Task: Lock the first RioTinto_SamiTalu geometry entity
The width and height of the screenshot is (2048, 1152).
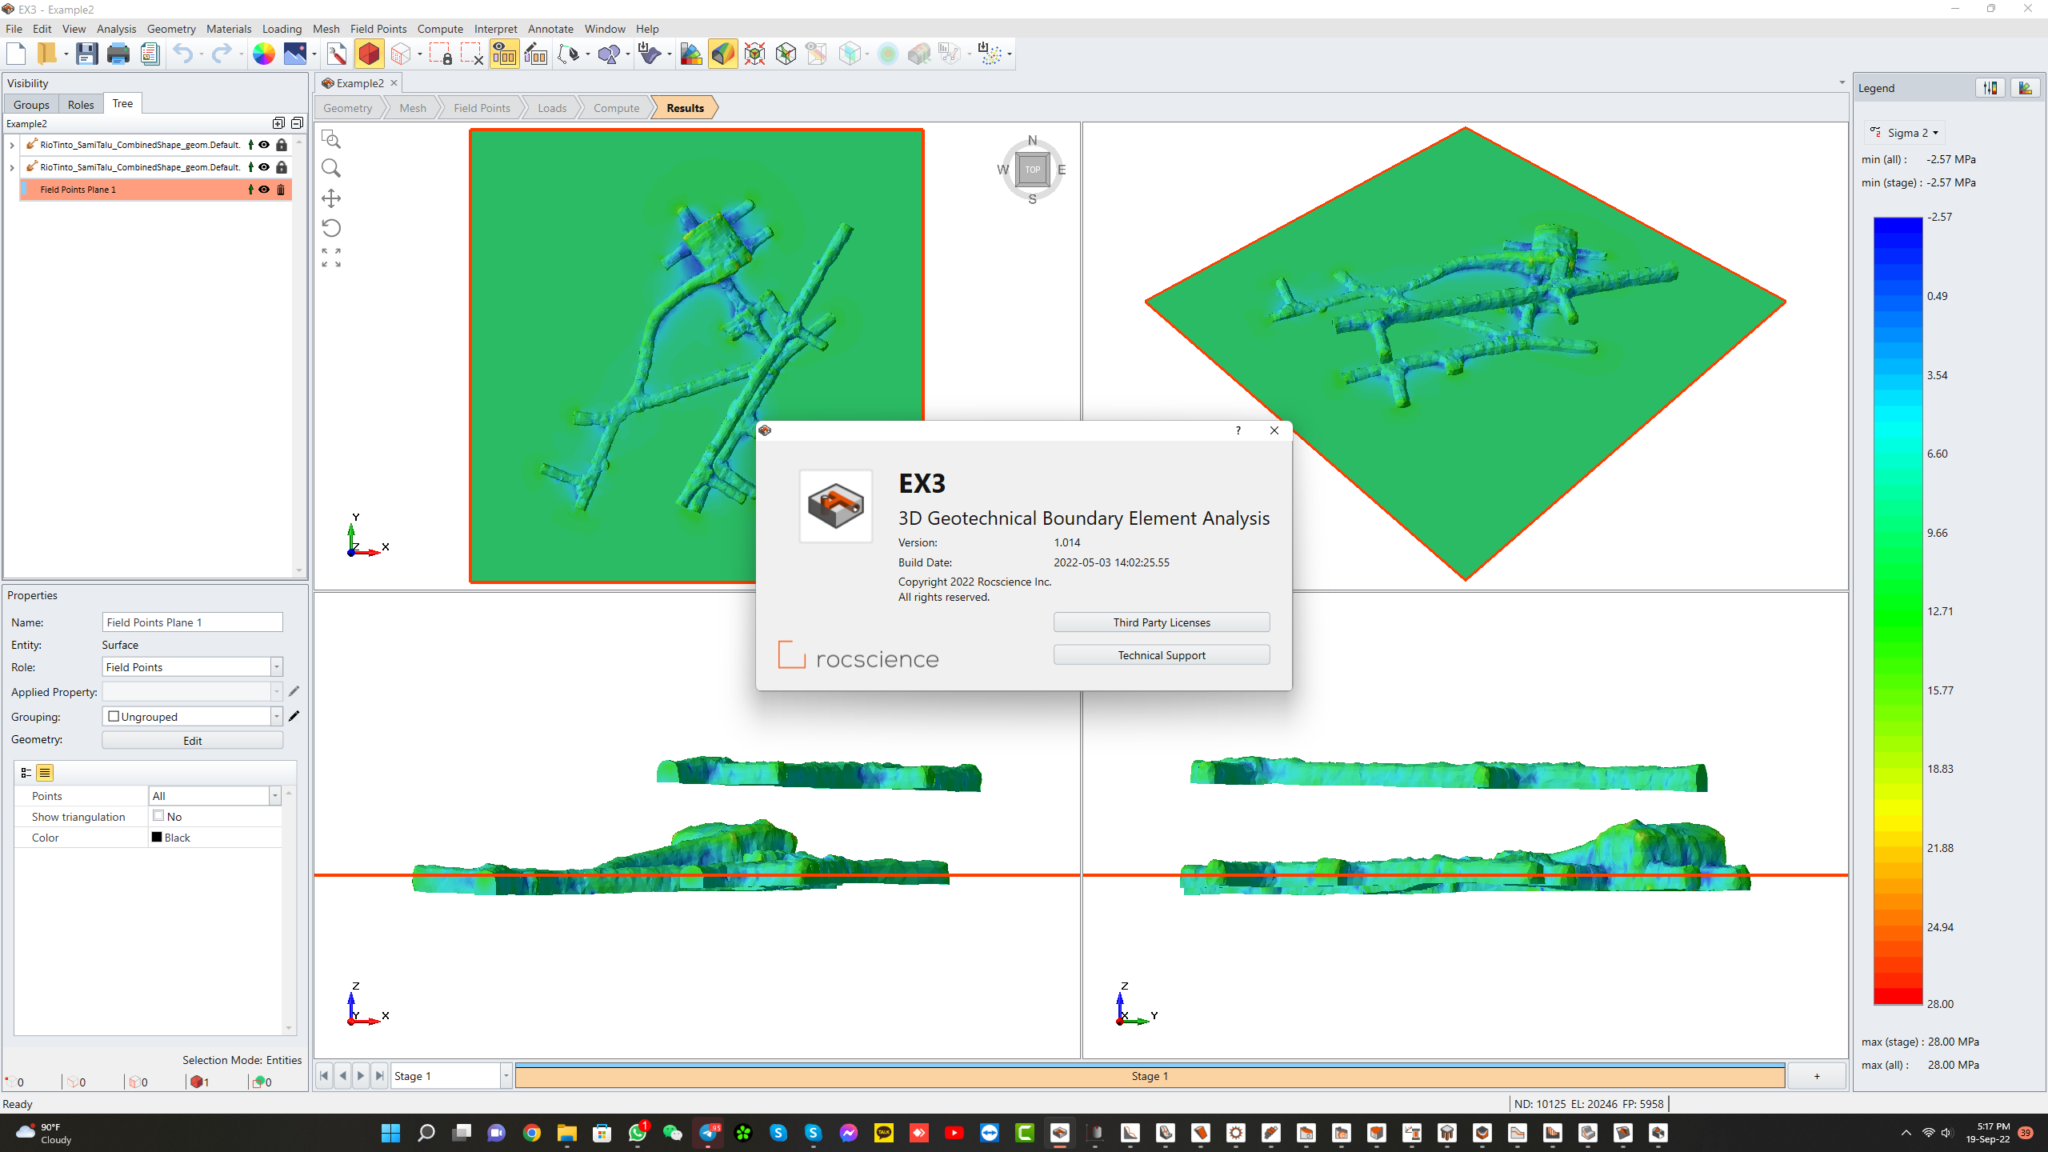Action: coord(281,144)
